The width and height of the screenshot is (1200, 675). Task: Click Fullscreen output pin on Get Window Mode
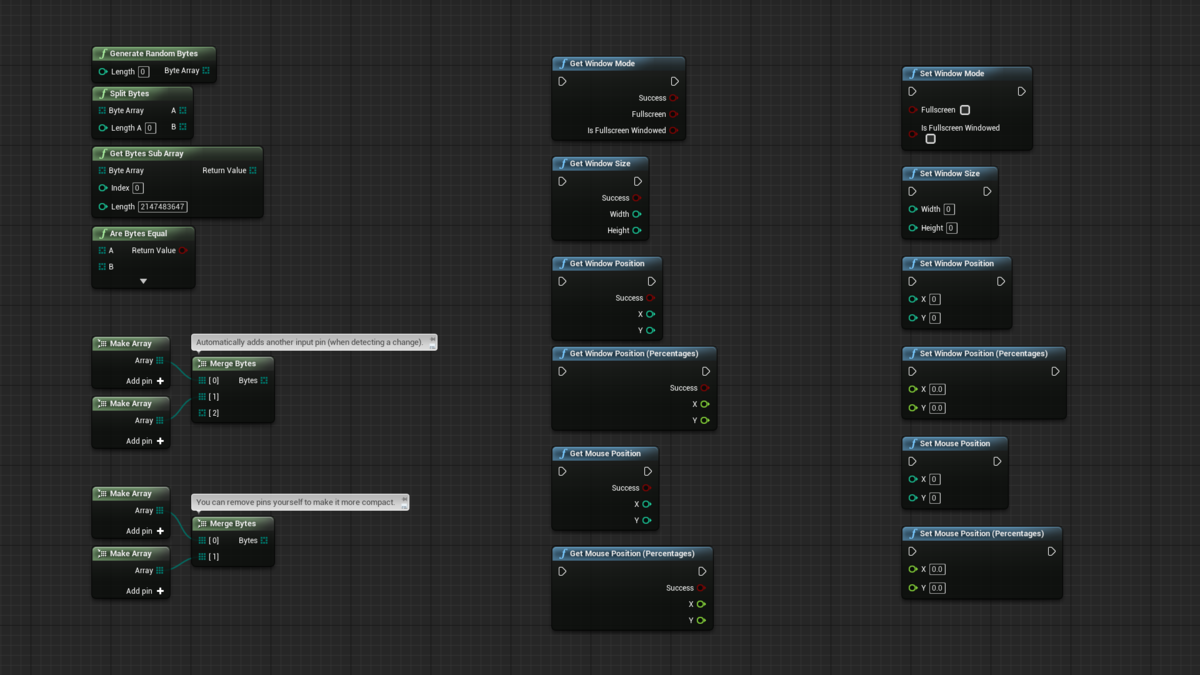coord(674,114)
